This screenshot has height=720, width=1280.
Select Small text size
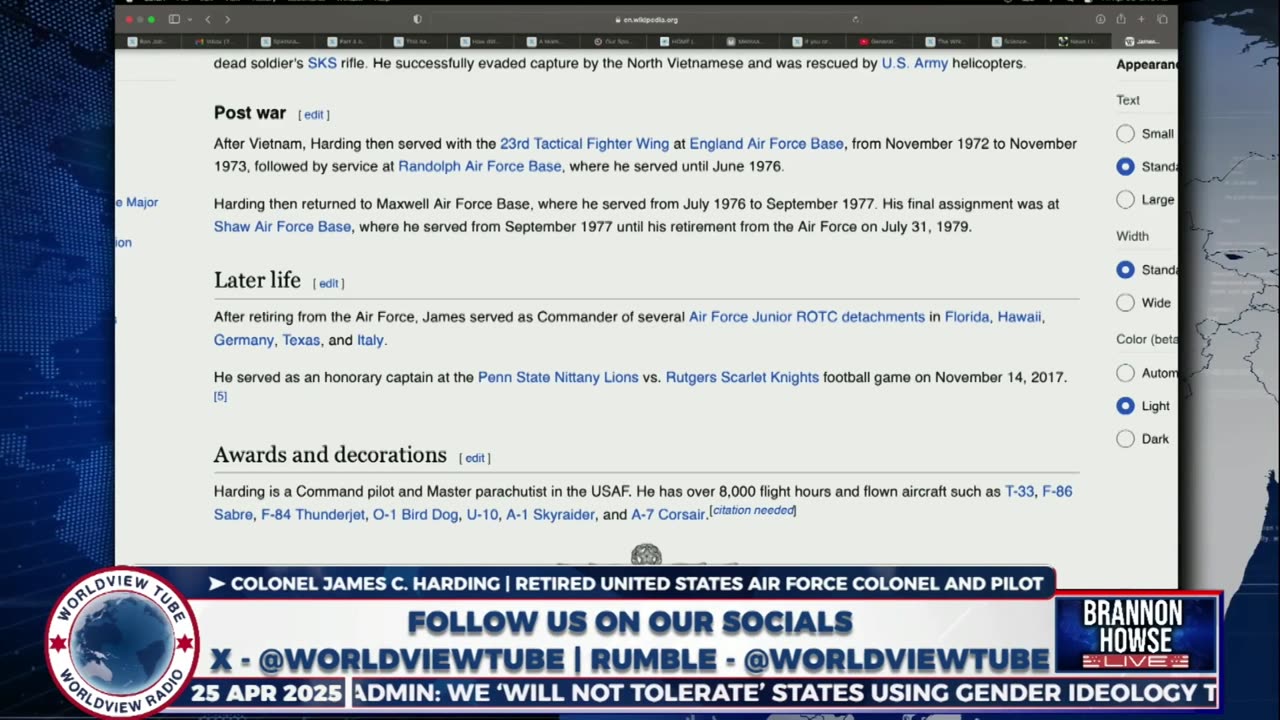tap(1126, 134)
